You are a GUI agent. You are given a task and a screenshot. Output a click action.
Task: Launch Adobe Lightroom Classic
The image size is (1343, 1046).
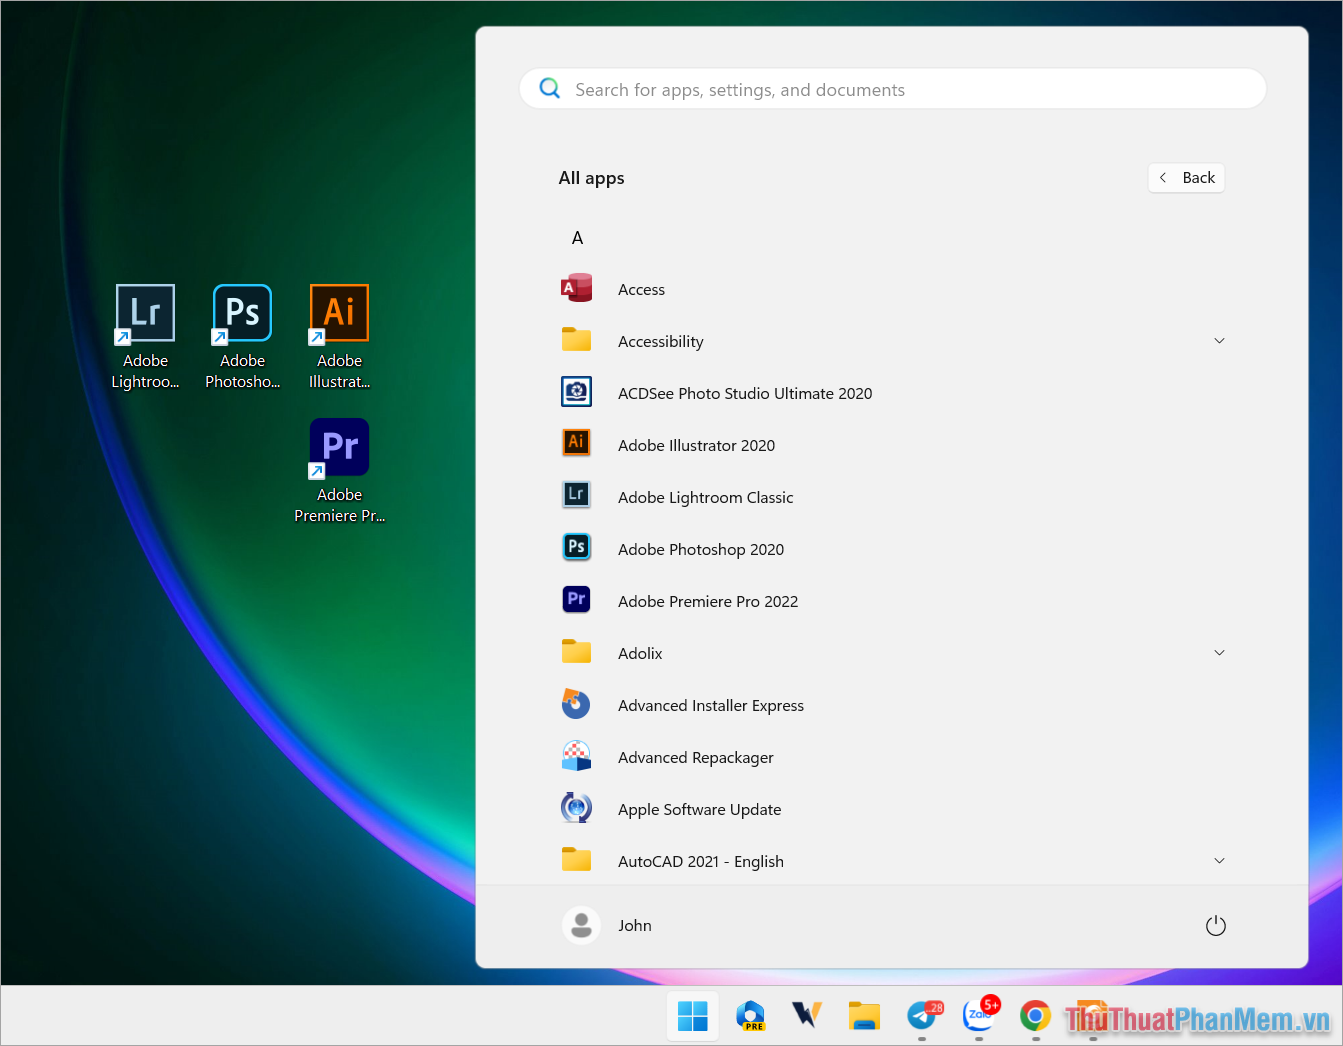pyautogui.click(x=705, y=497)
